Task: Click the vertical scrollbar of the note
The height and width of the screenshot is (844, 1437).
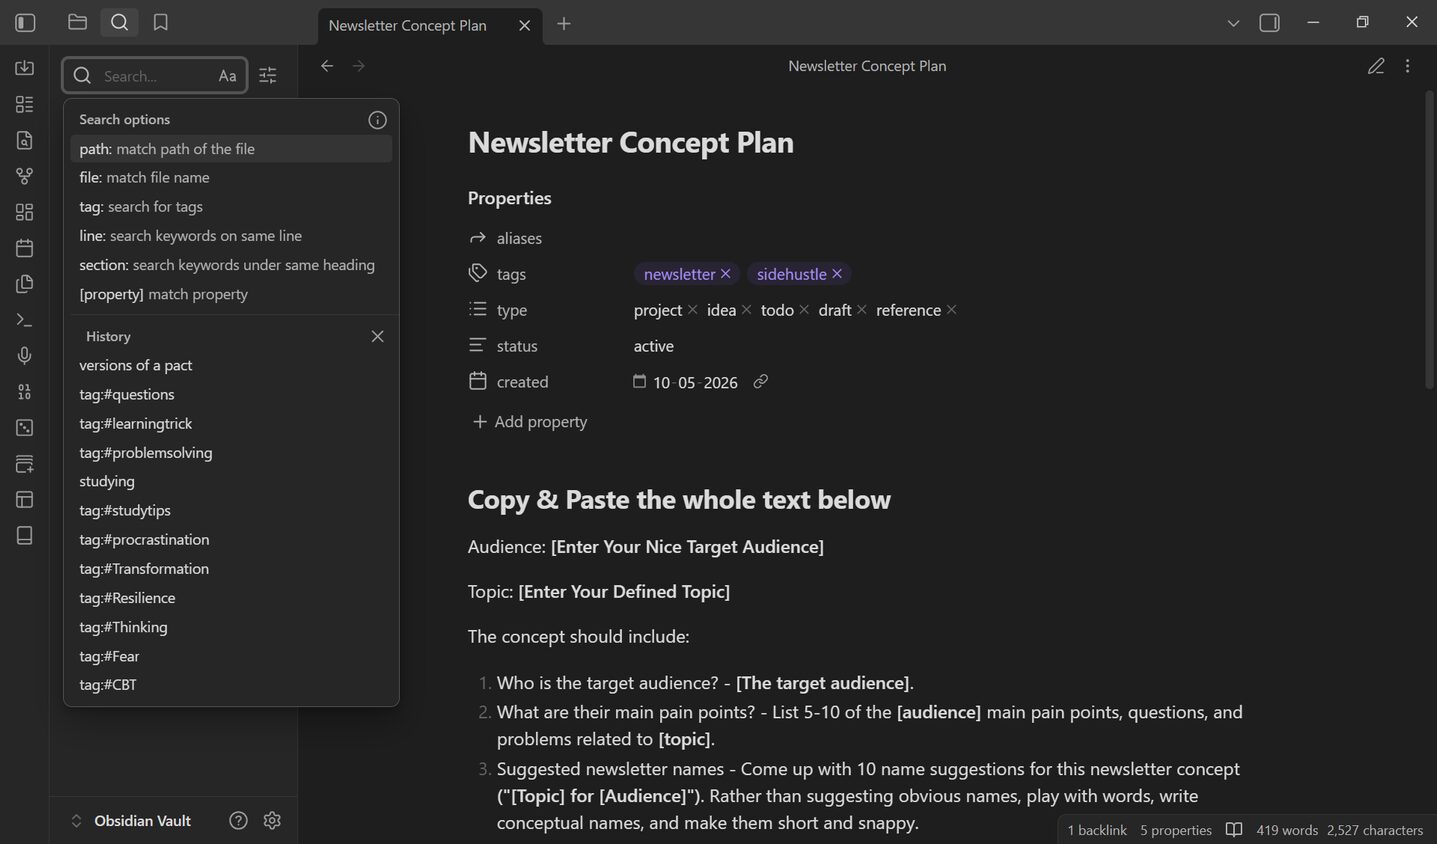Action: tap(1429, 240)
